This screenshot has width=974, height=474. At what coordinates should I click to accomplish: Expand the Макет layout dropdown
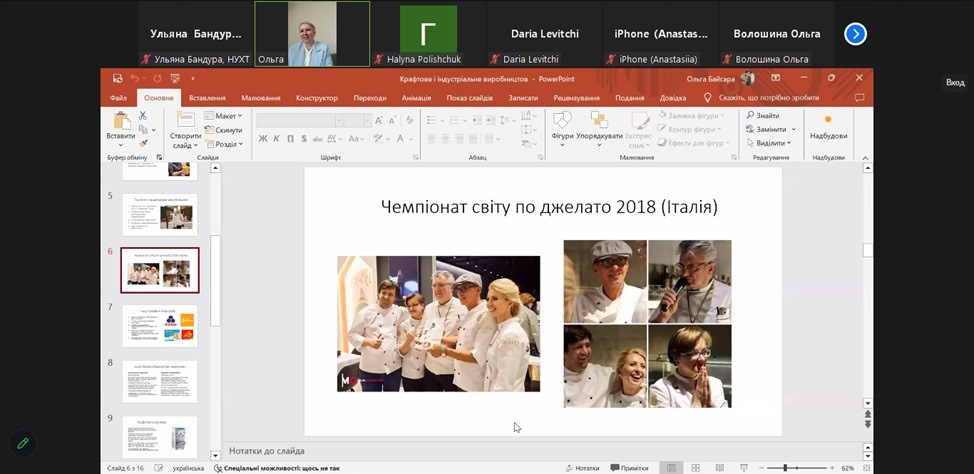(225, 116)
